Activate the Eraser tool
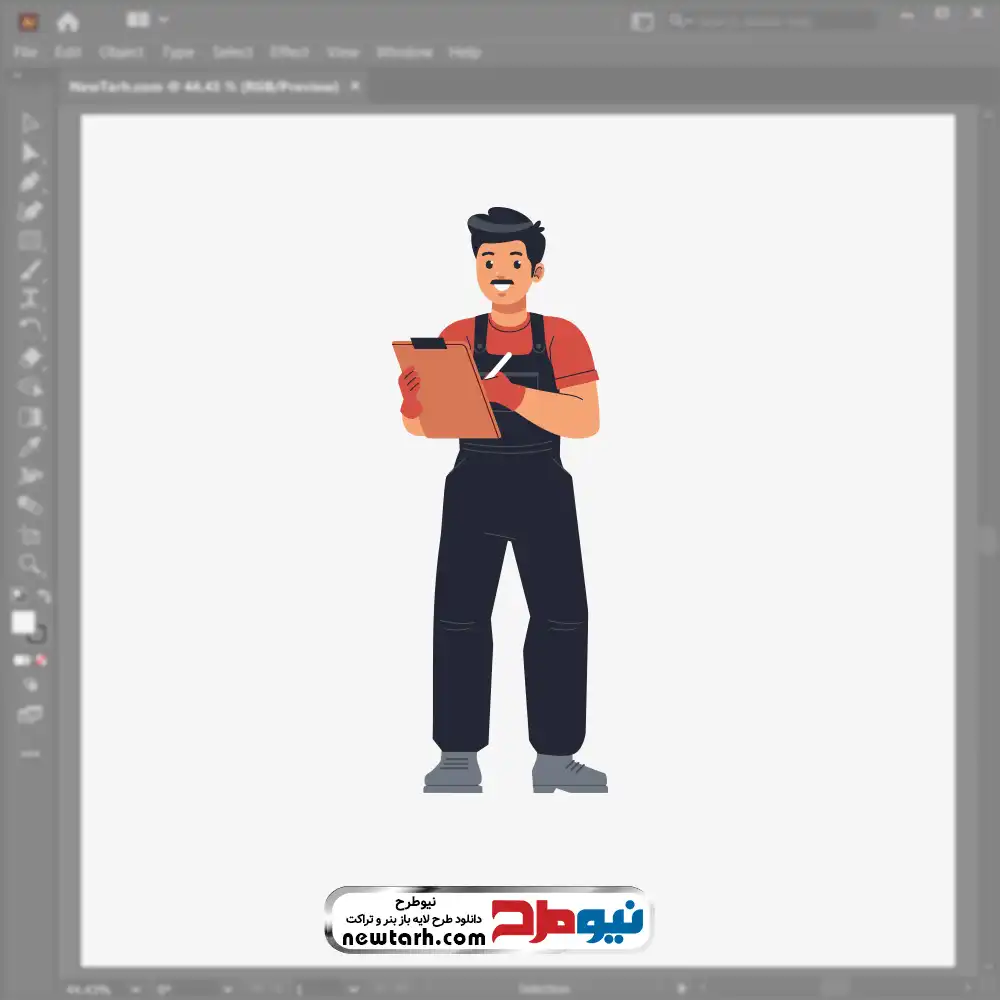The height and width of the screenshot is (1000, 1000). (30, 357)
